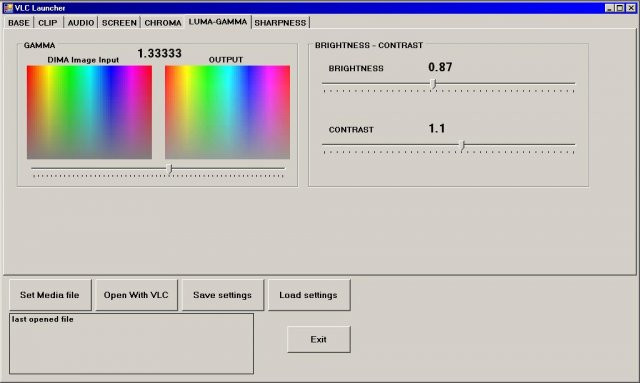Close the VLC Launcher window
Image resolution: width=640 pixels, height=383 pixels.
631,8
